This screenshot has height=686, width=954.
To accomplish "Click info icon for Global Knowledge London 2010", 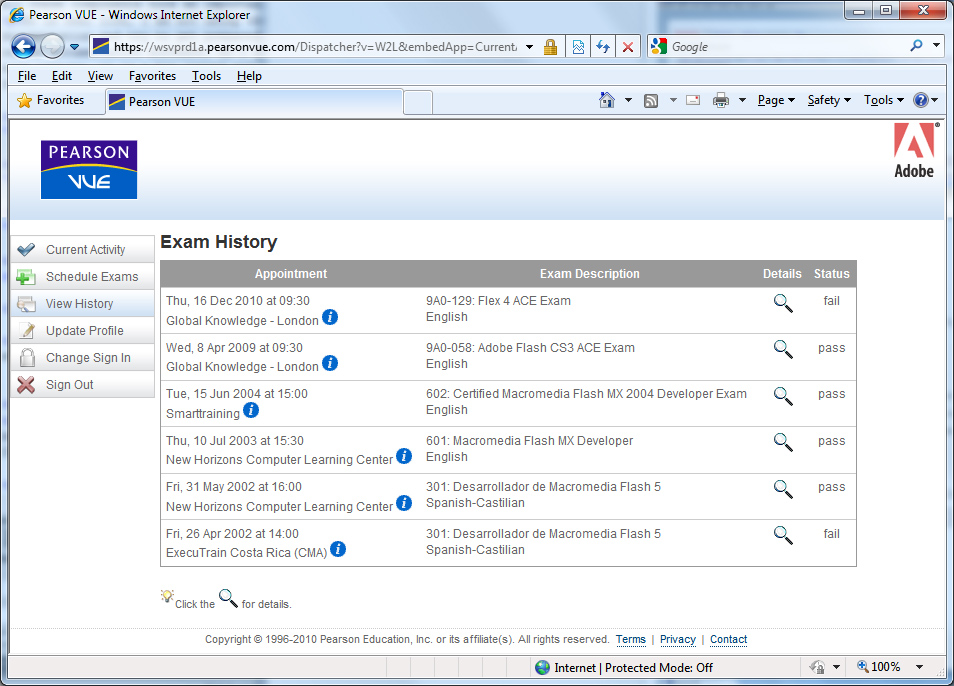I will pos(330,317).
